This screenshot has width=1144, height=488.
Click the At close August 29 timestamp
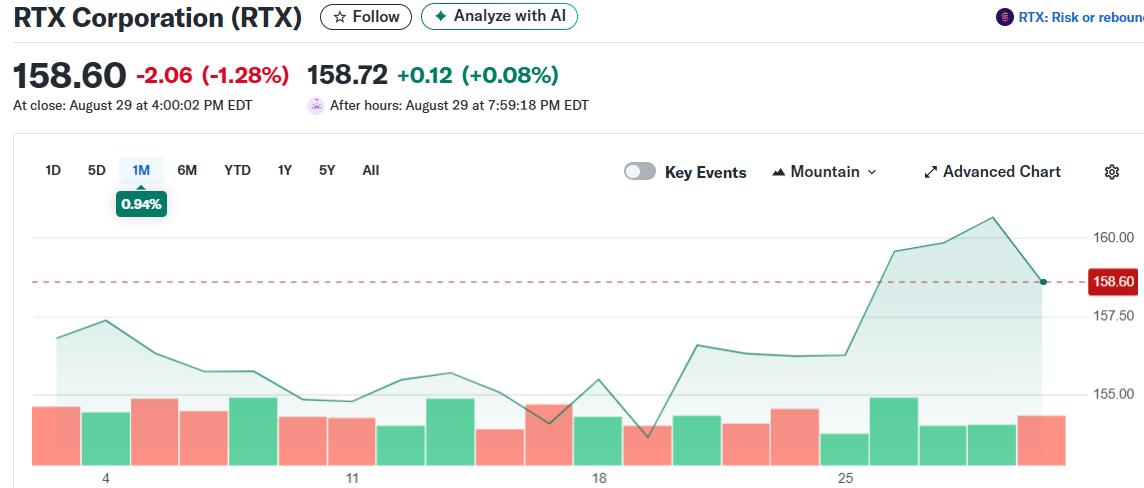tap(133, 105)
